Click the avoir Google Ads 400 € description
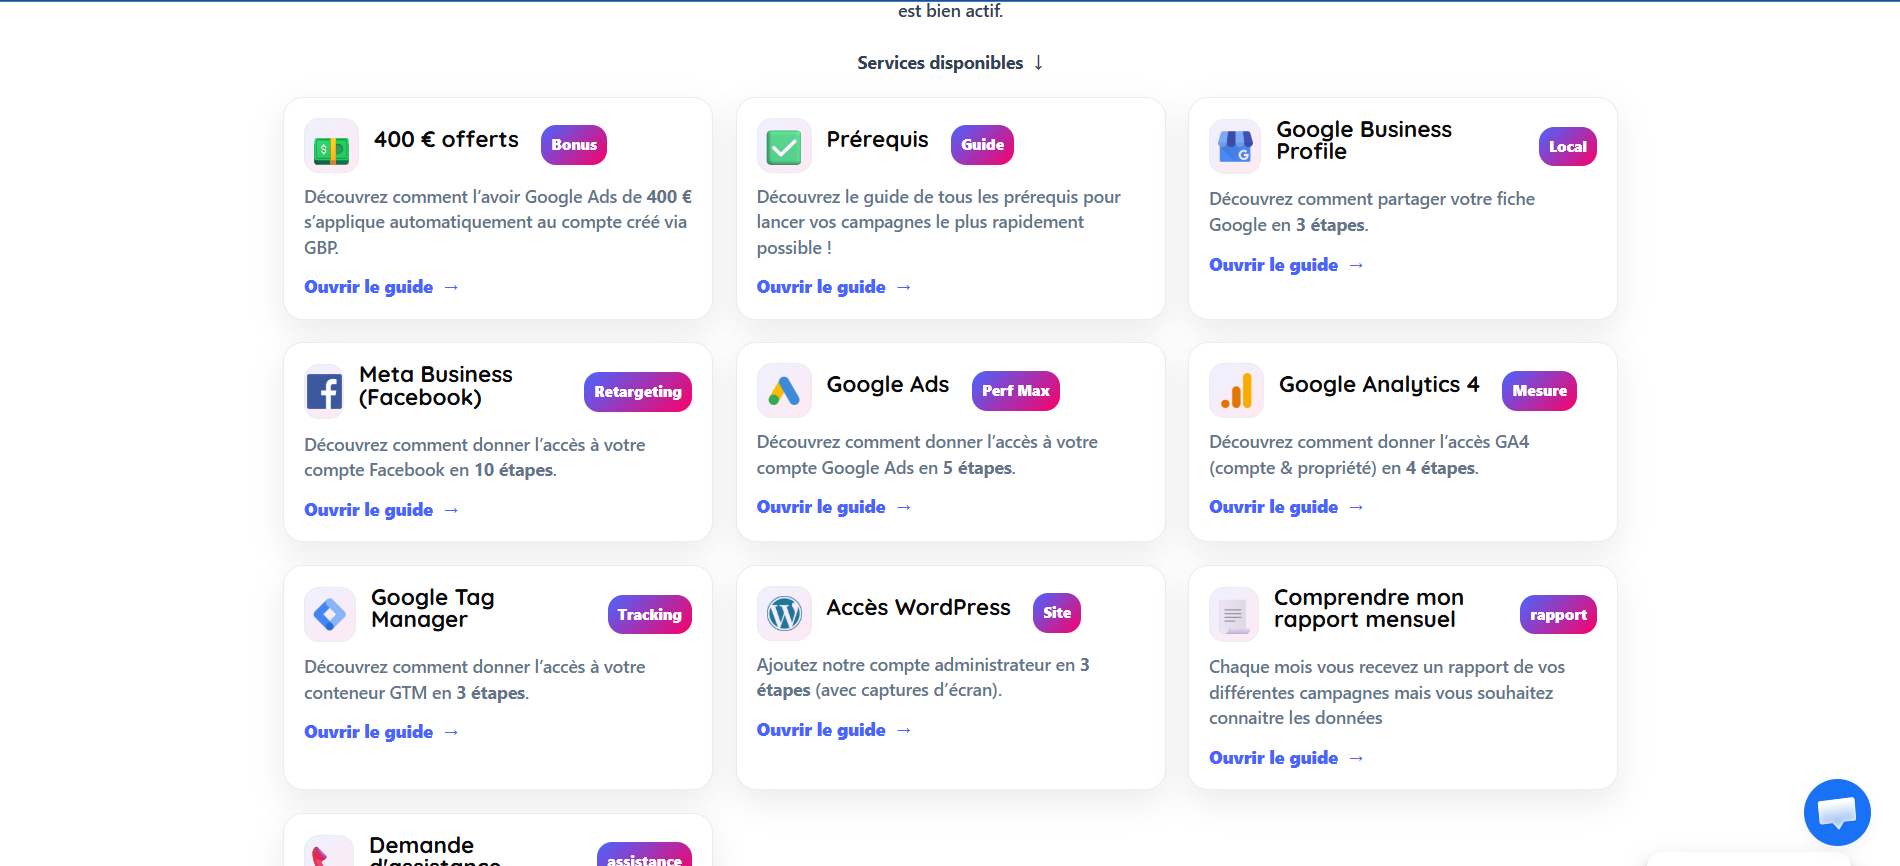 (x=498, y=223)
